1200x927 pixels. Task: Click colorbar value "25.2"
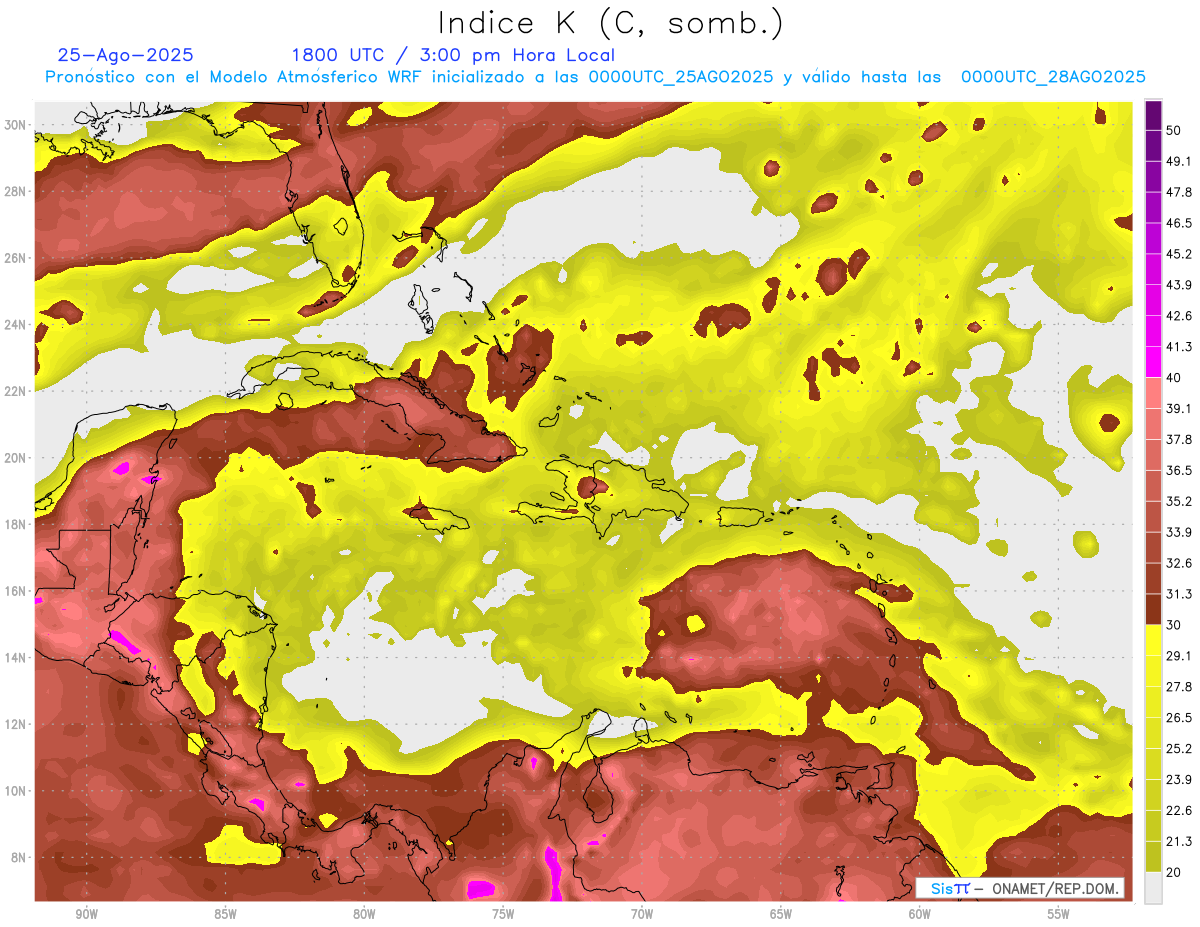(1178, 749)
